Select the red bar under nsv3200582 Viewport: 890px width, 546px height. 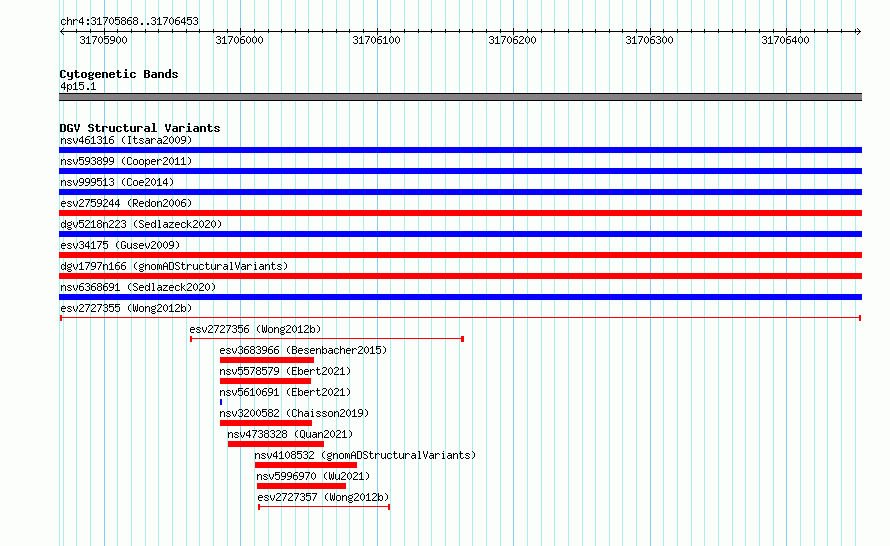pyautogui.click(x=266, y=423)
